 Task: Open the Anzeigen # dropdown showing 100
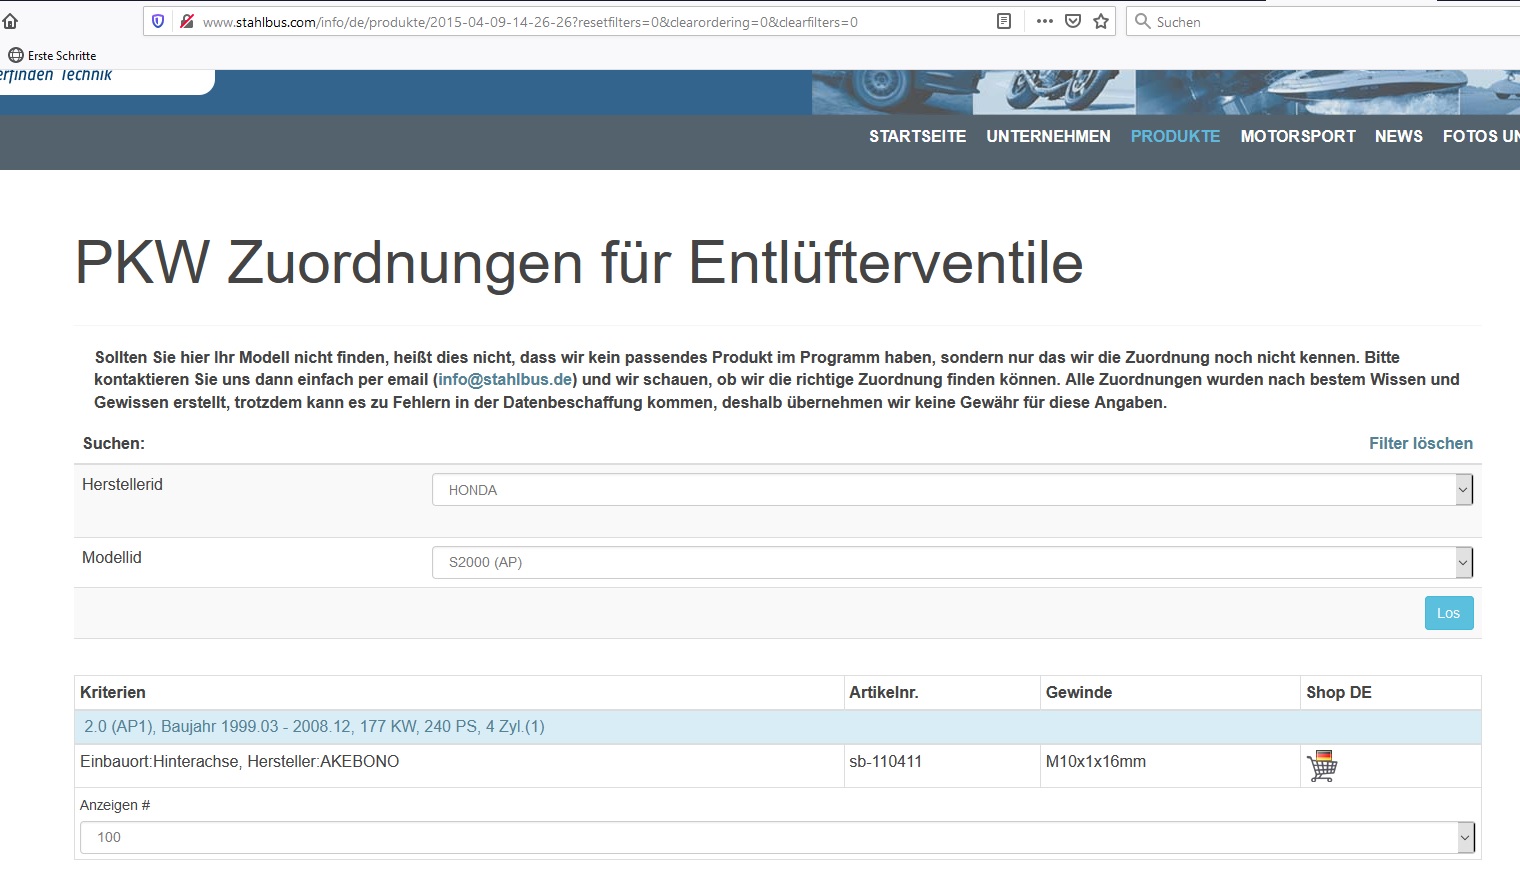(776, 837)
